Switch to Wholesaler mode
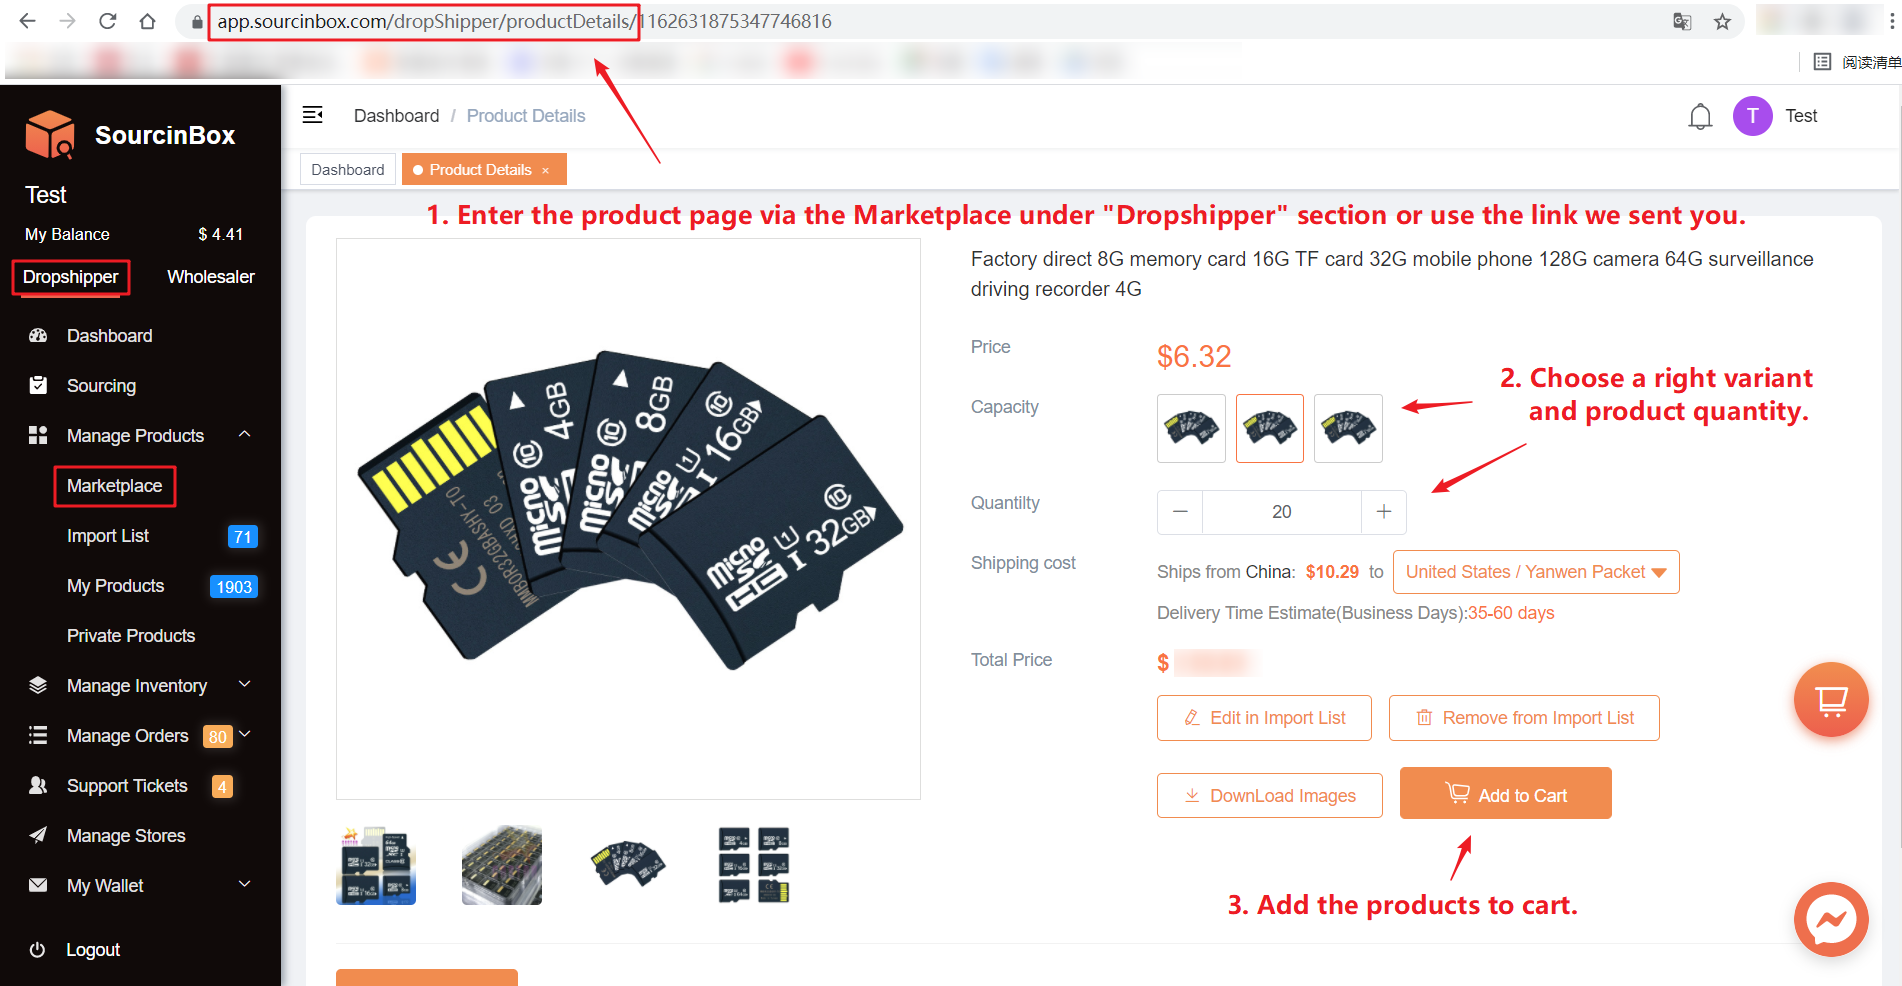Image resolution: width=1902 pixels, height=986 pixels. [210, 277]
